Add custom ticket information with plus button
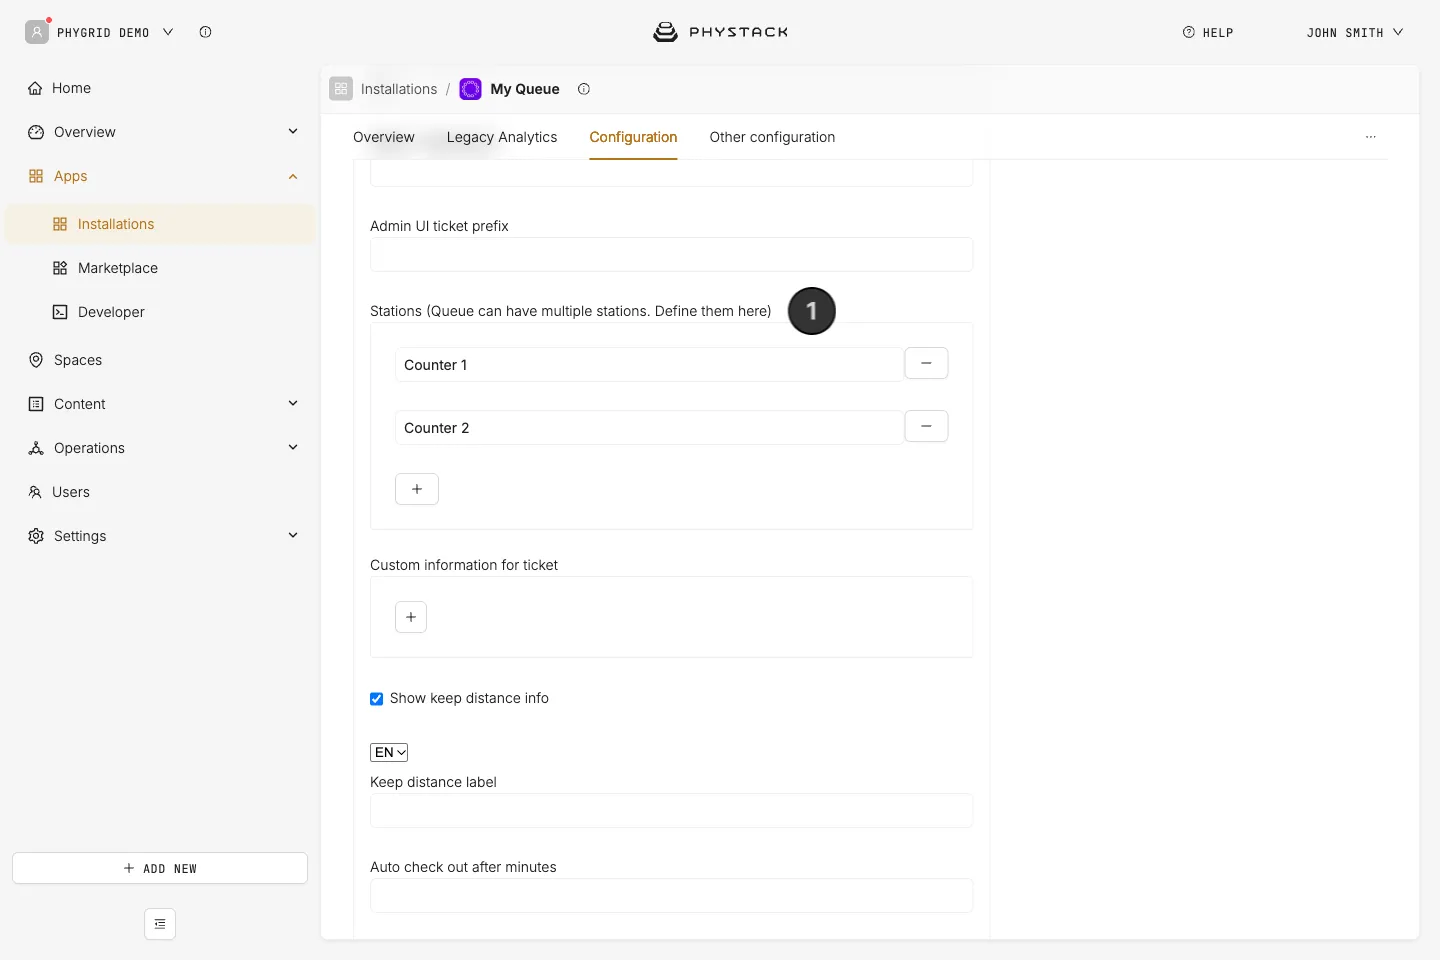Screen dimensions: 1440x960 (411, 617)
